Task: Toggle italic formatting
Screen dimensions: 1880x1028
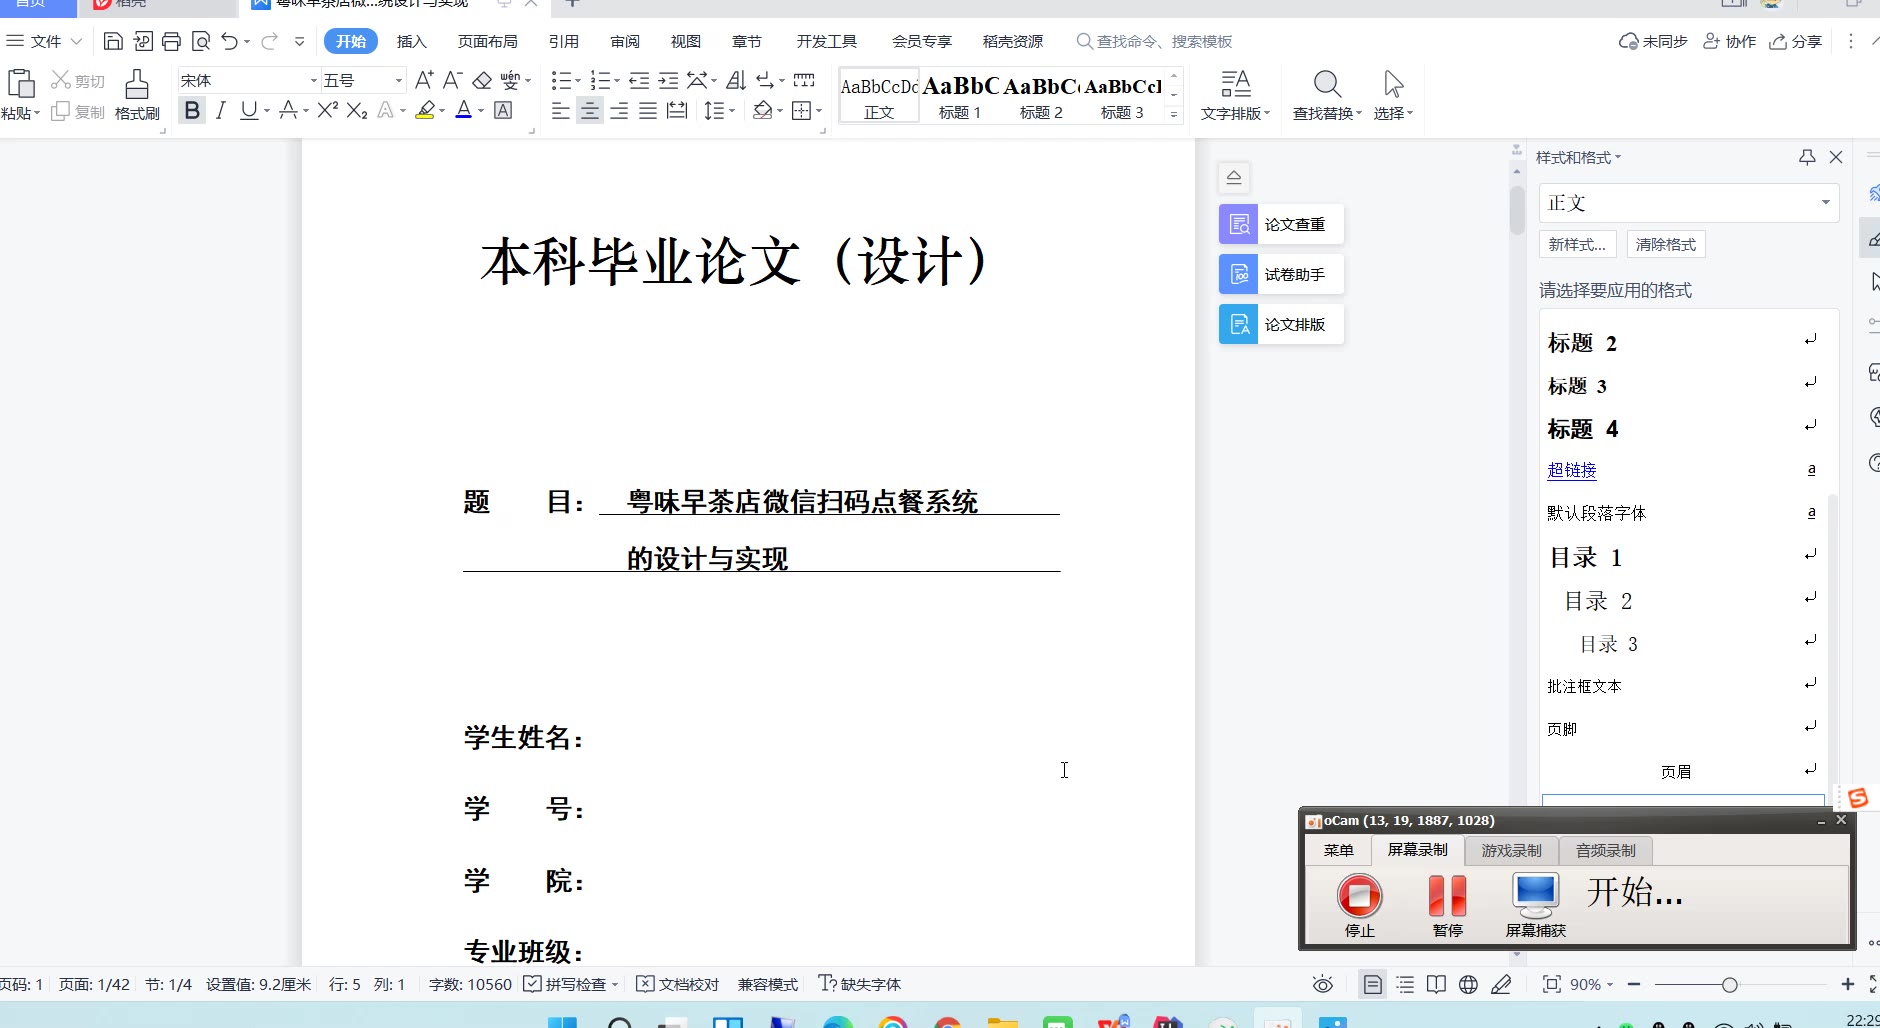Action: pyautogui.click(x=221, y=110)
